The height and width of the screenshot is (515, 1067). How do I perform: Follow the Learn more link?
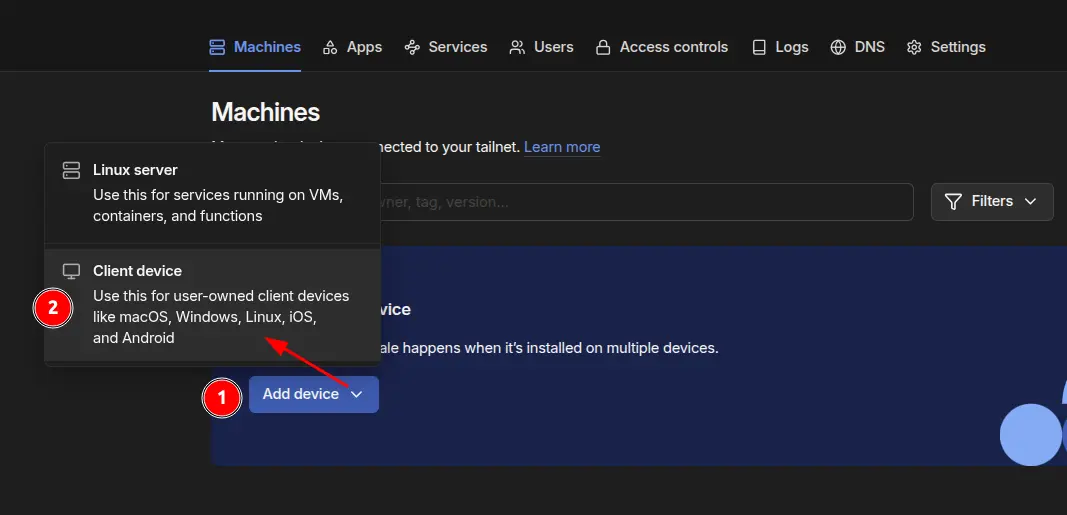(562, 147)
